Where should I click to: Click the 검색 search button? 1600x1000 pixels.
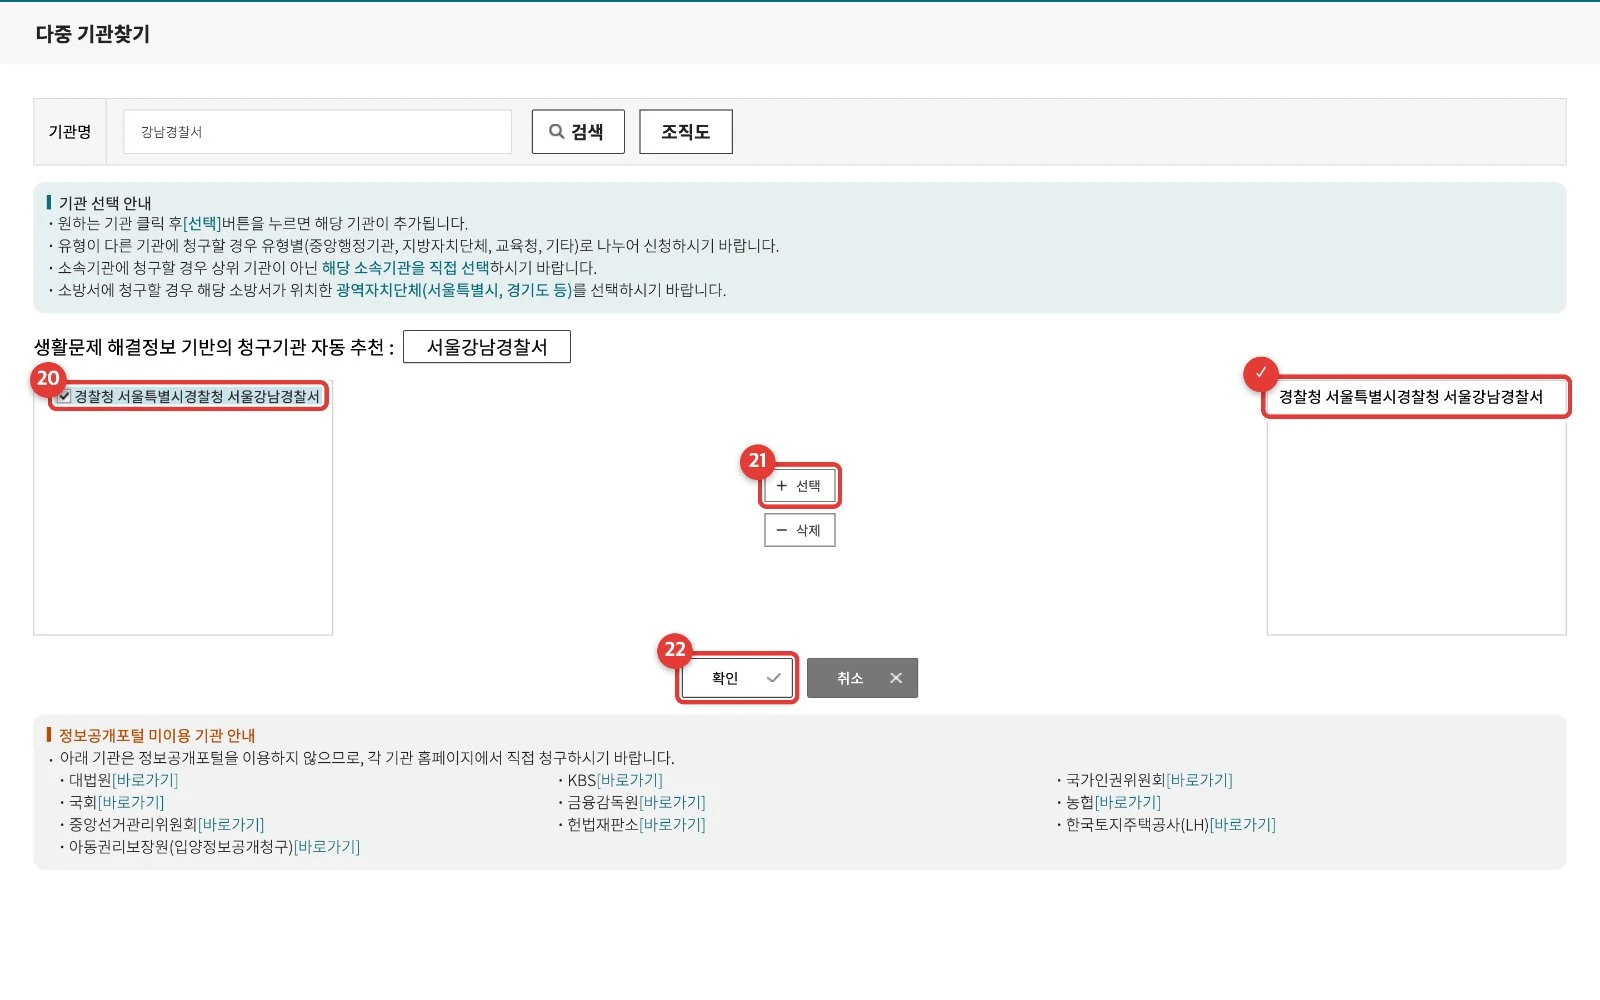pyautogui.click(x=578, y=132)
